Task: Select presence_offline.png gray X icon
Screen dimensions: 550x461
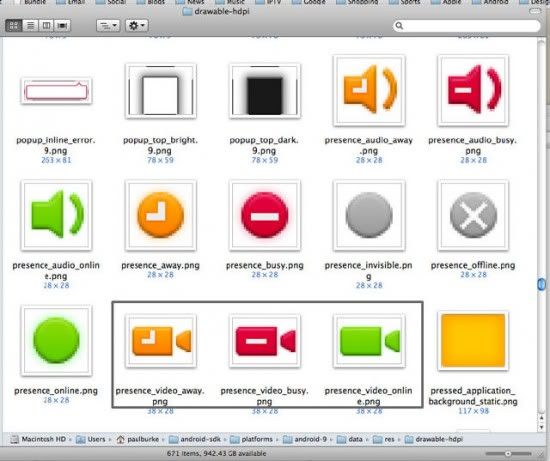Action: 473,215
